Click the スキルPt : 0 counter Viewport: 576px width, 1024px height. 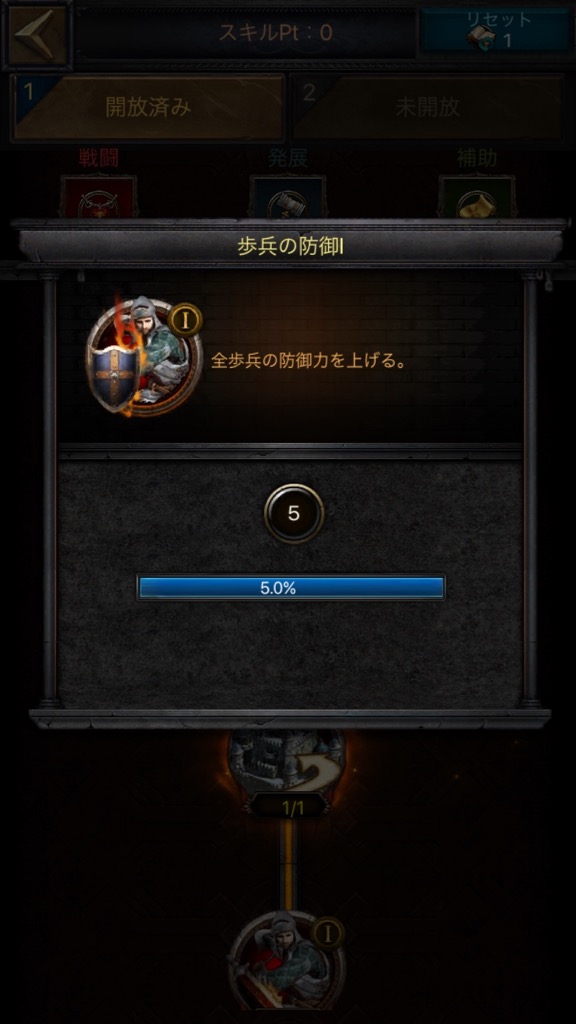276,33
